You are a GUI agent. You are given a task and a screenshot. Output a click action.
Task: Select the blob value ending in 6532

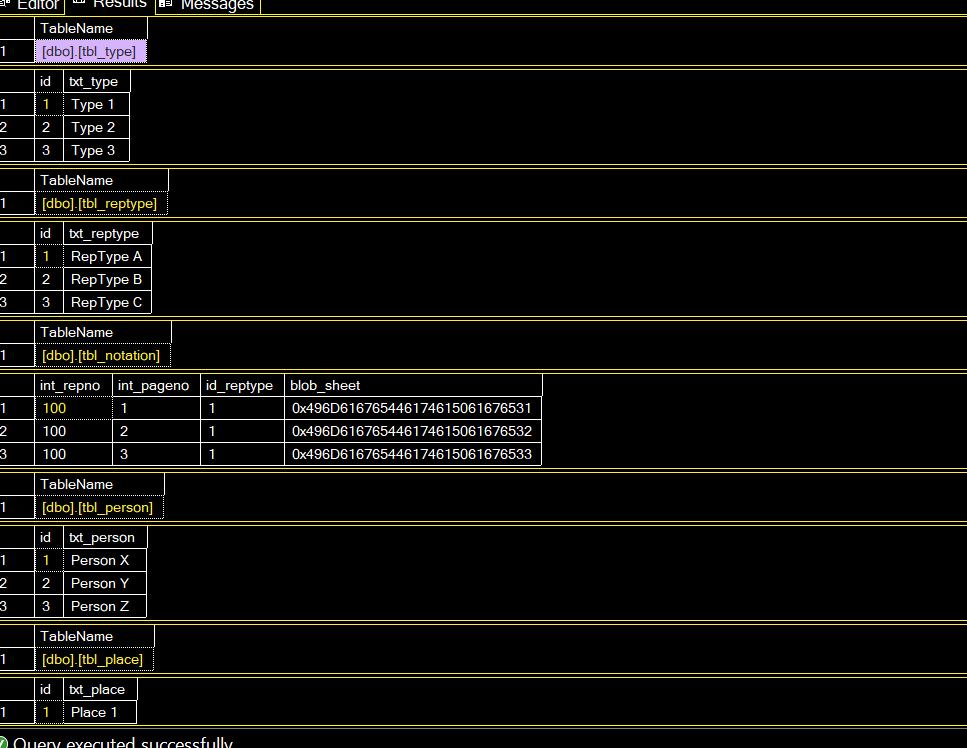pyautogui.click(x=411, y=431)
